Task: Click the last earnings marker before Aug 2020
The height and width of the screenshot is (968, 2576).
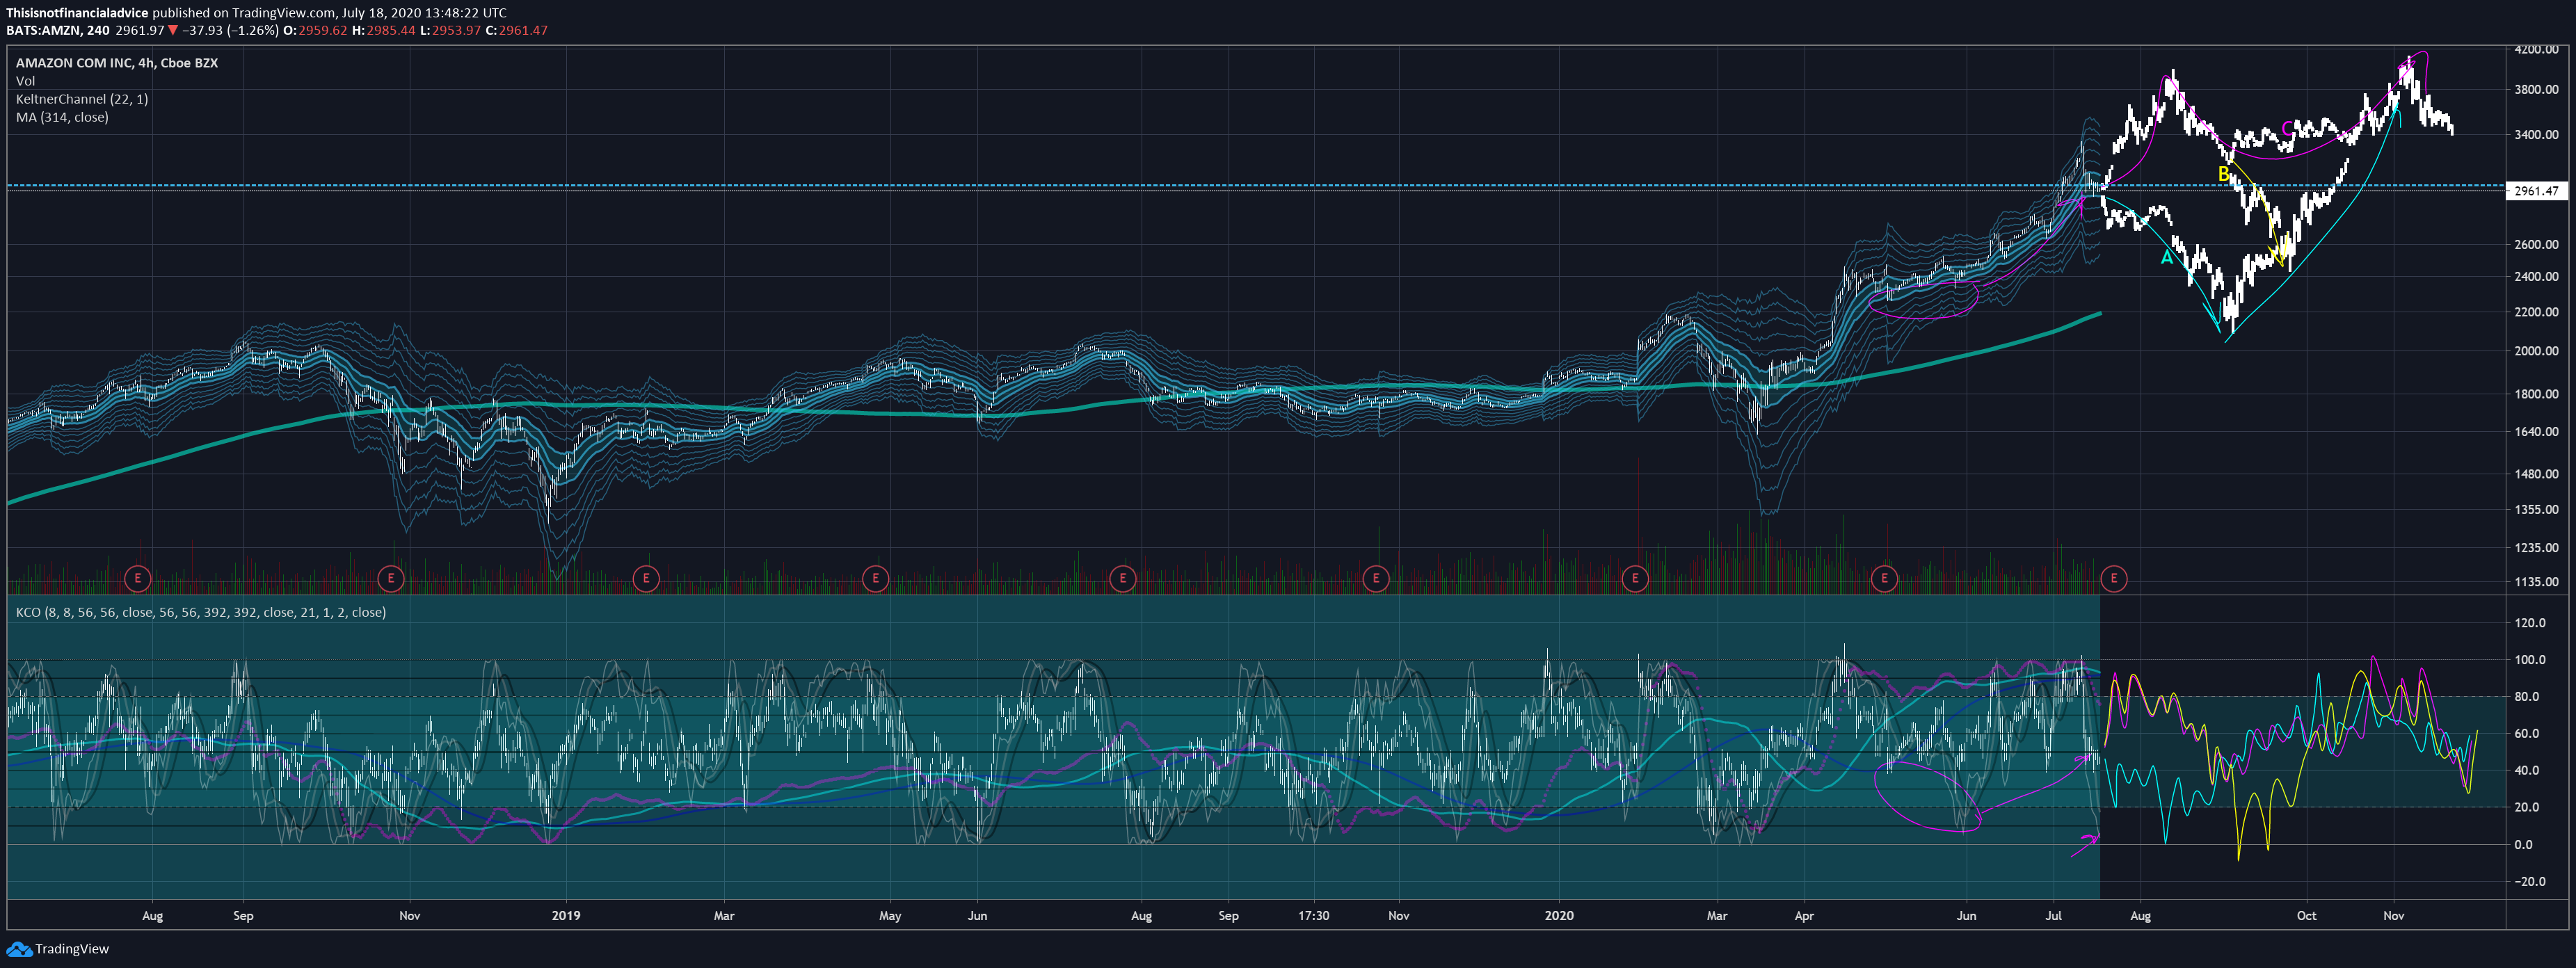Action: coord(2114,578)
